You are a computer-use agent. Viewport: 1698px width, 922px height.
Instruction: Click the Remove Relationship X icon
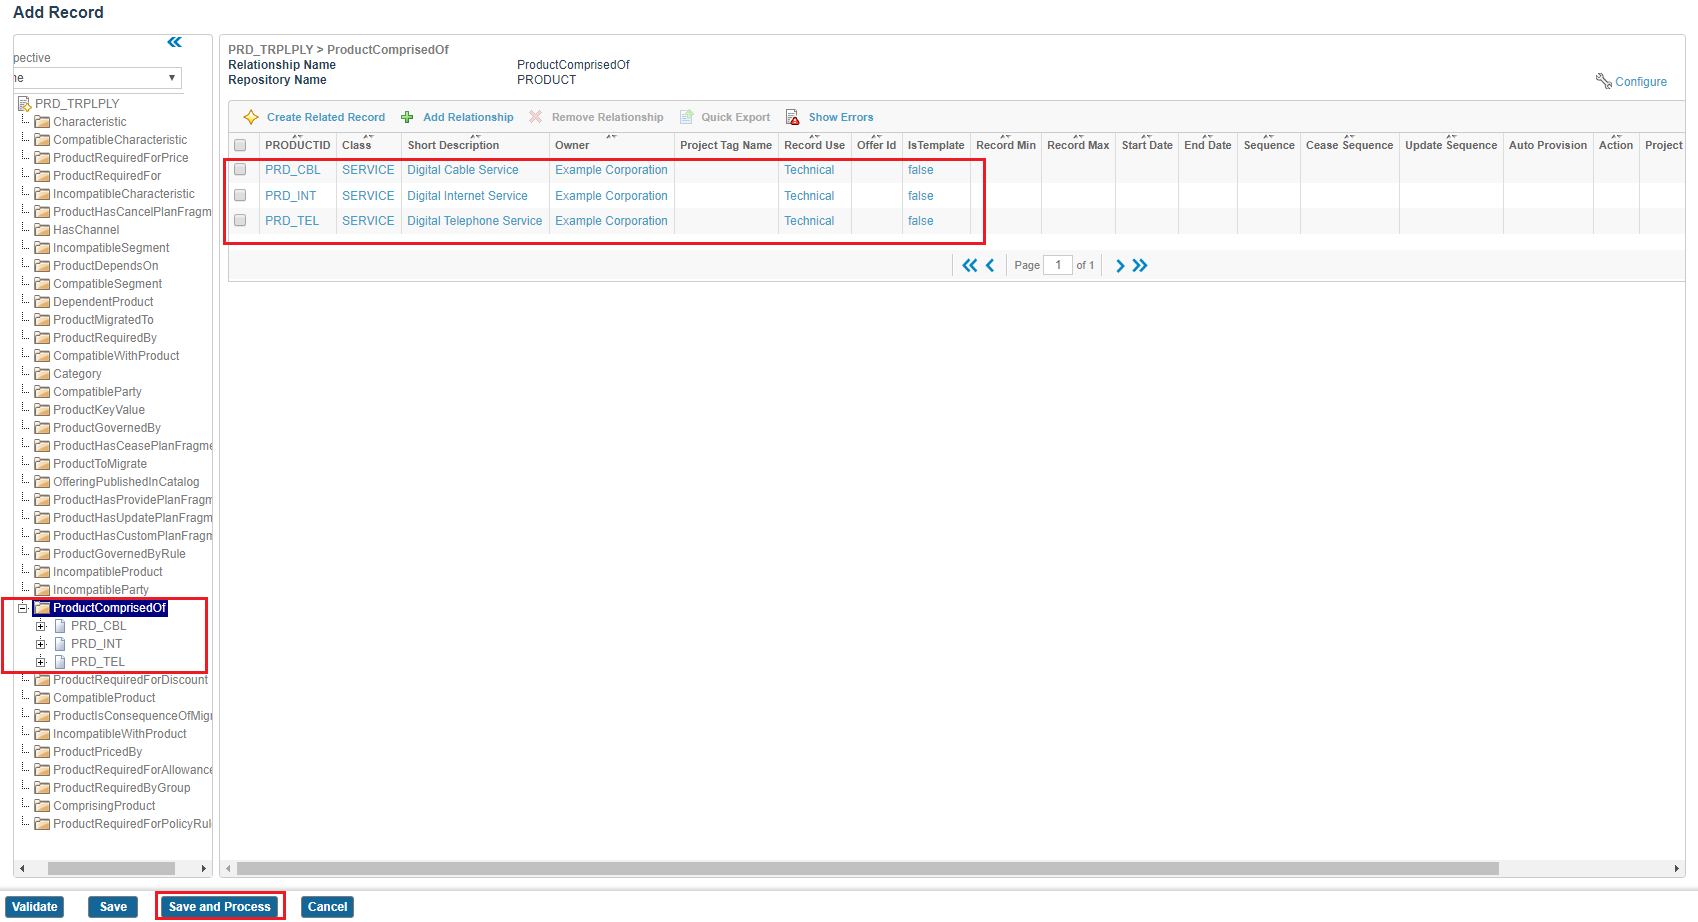(x=535, y=117)
